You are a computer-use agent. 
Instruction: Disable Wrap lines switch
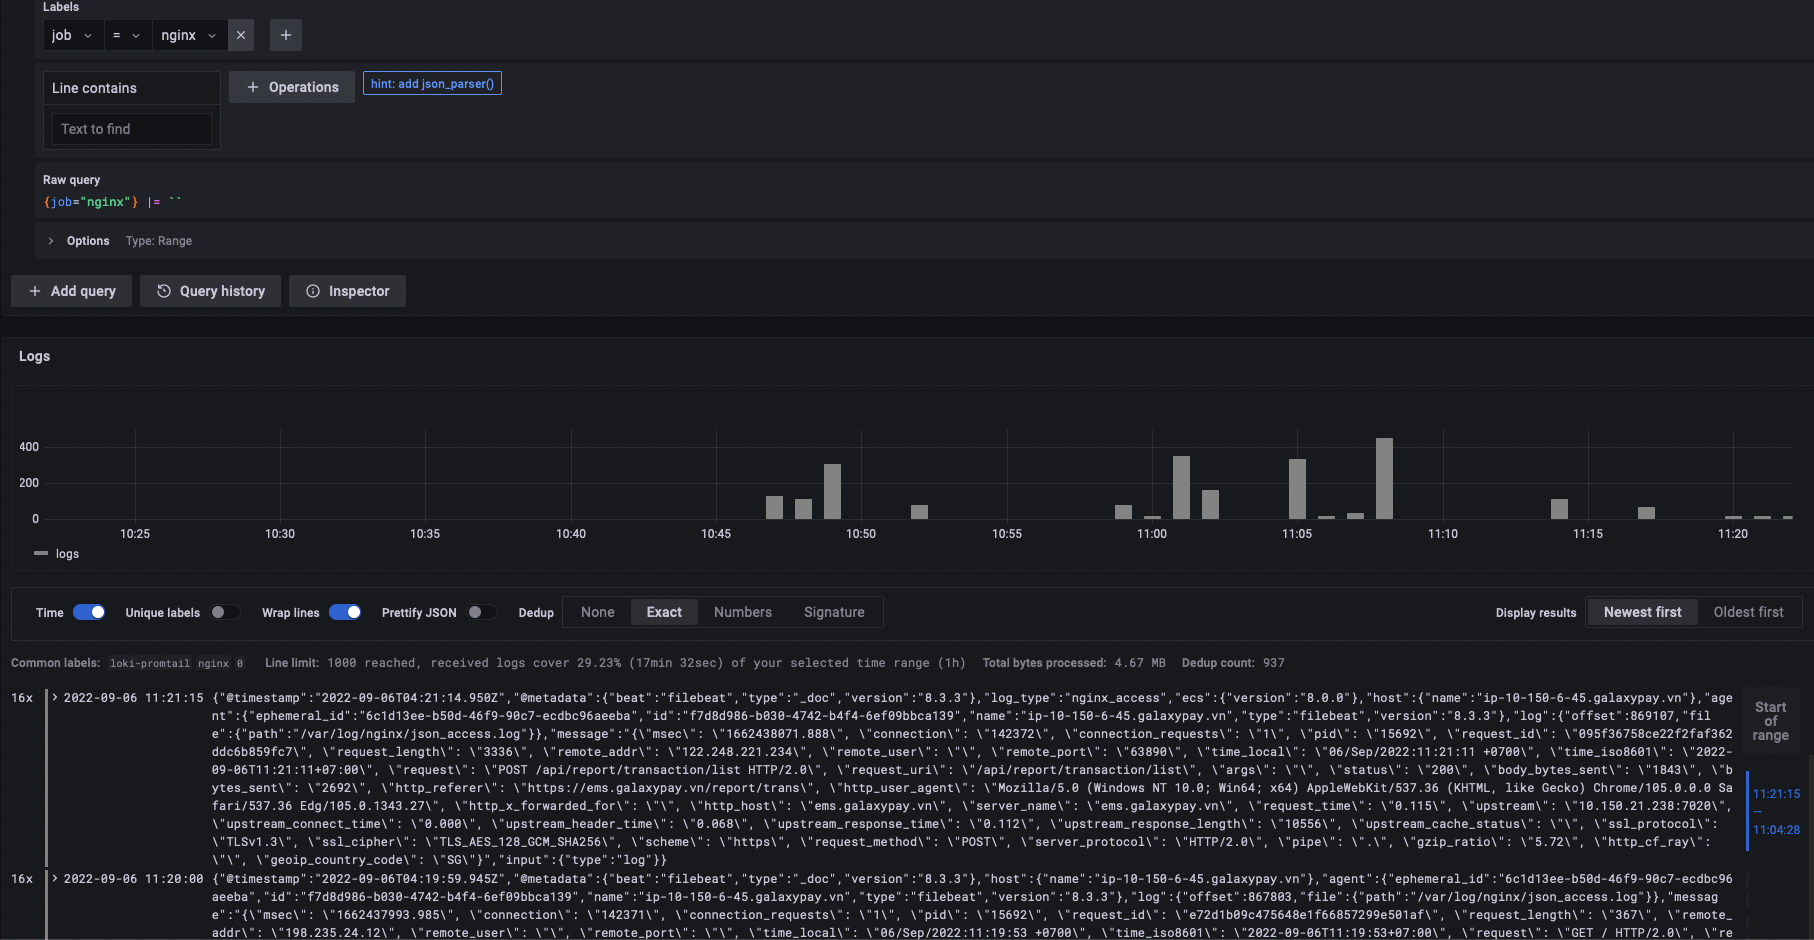pos(345,612)
